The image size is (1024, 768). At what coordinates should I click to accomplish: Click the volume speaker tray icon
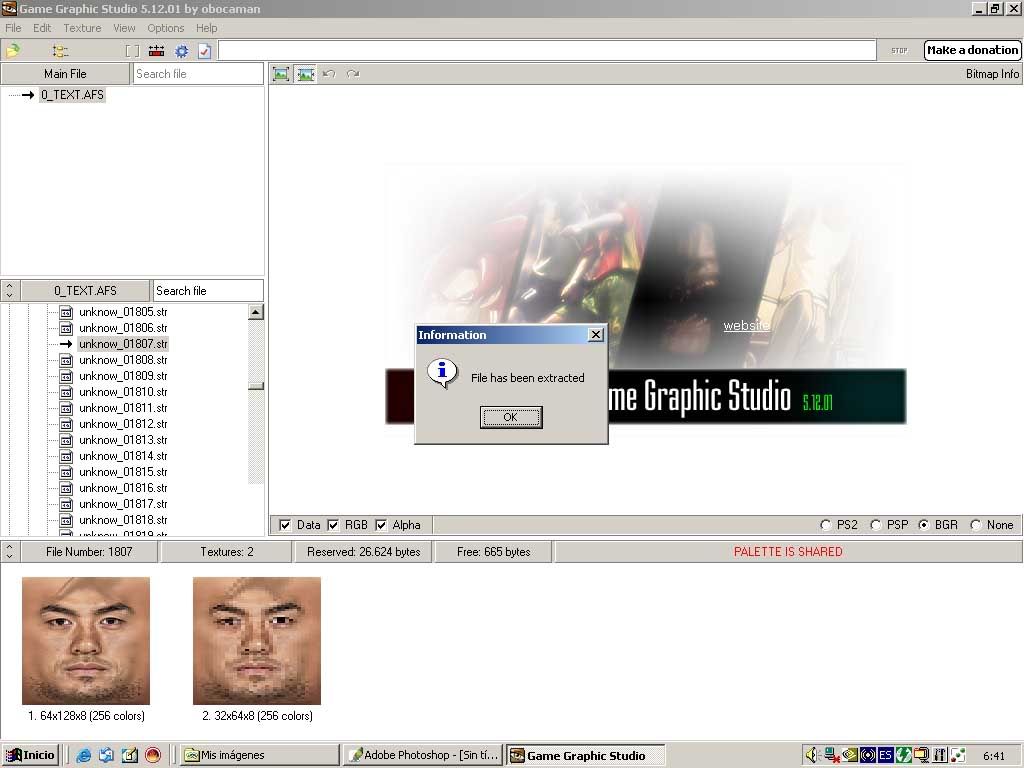click(812, 756)
